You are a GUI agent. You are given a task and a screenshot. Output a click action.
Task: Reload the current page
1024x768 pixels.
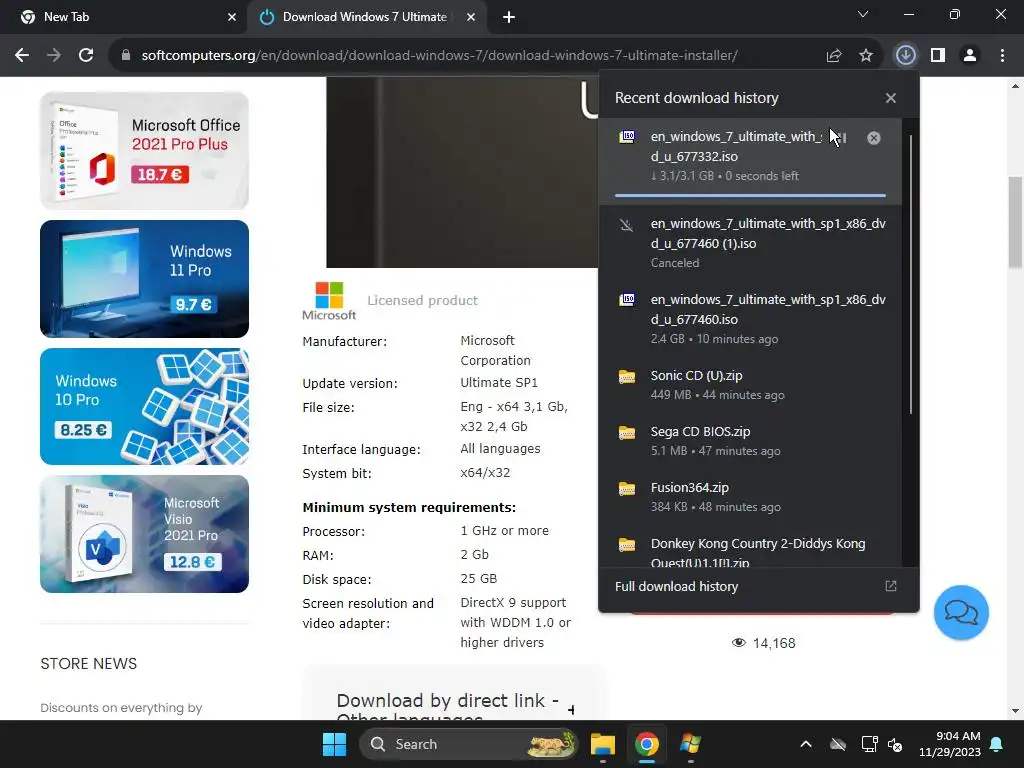click(86, 56)
